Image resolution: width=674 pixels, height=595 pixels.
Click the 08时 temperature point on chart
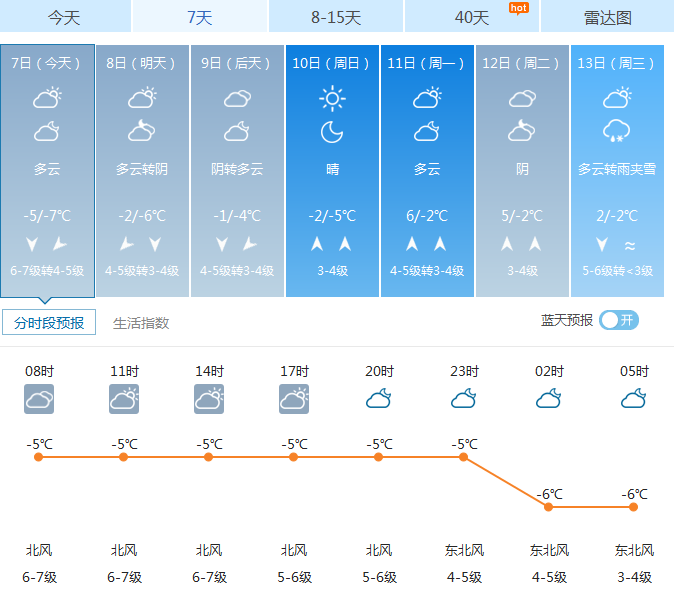coord(38,457)
